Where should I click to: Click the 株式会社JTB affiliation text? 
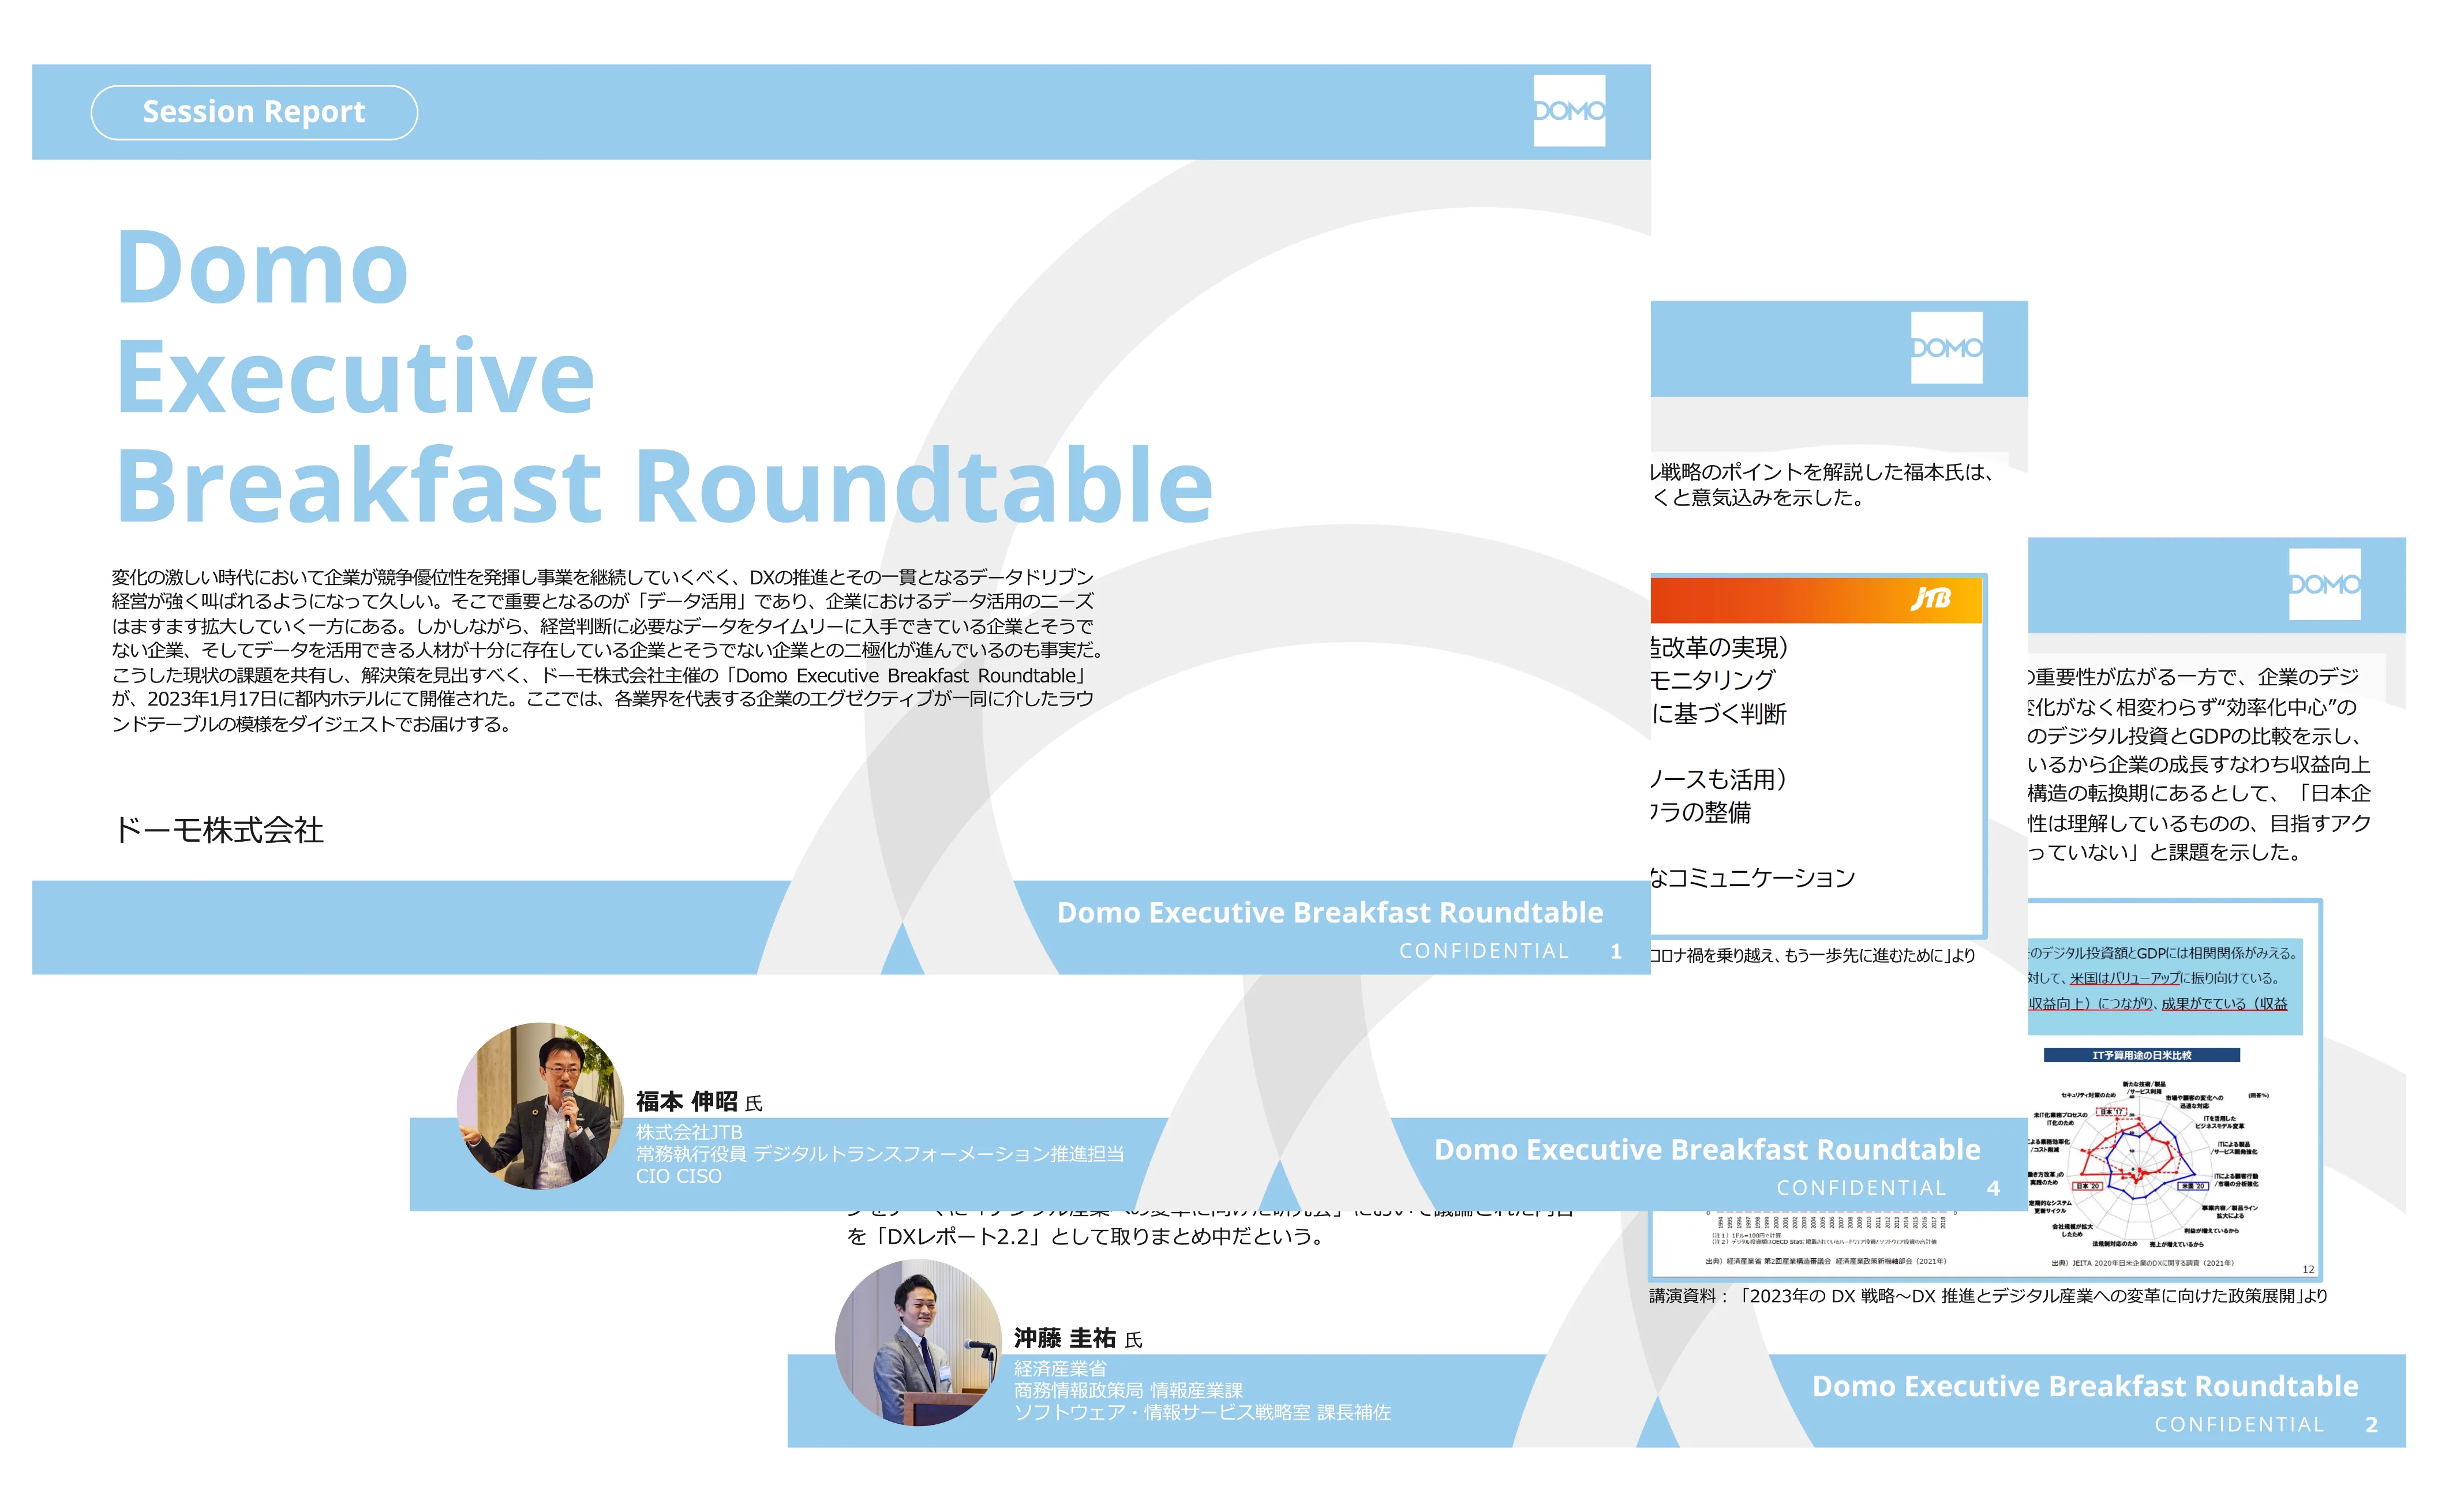pyautogui.click(x=689, y=1132)
